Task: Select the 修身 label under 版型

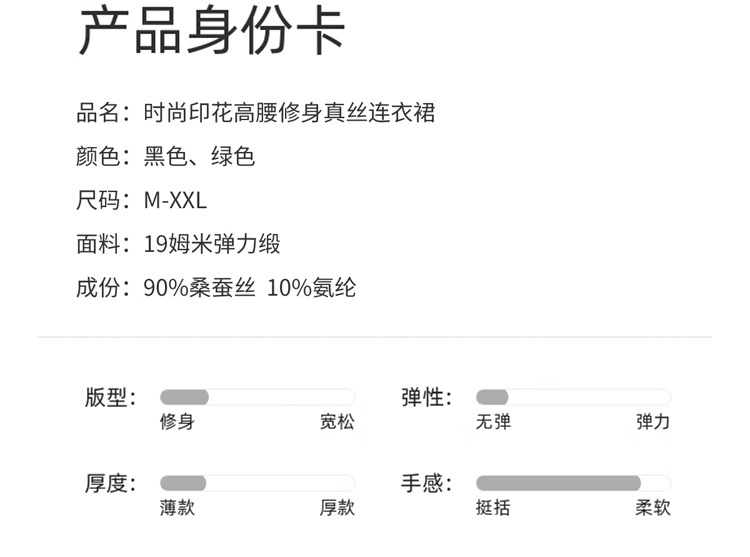Action: pyautogui.click(x=177, y=422)
